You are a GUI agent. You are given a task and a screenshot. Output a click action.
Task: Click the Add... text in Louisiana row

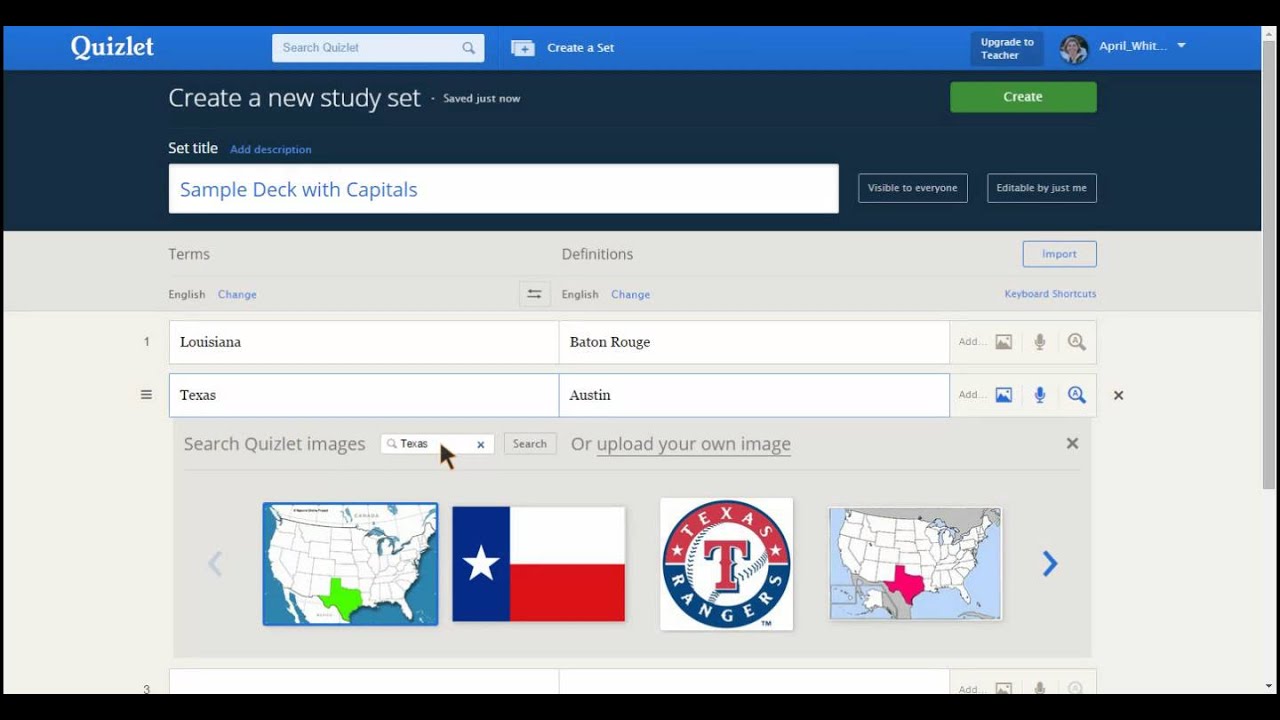point(971,342)
